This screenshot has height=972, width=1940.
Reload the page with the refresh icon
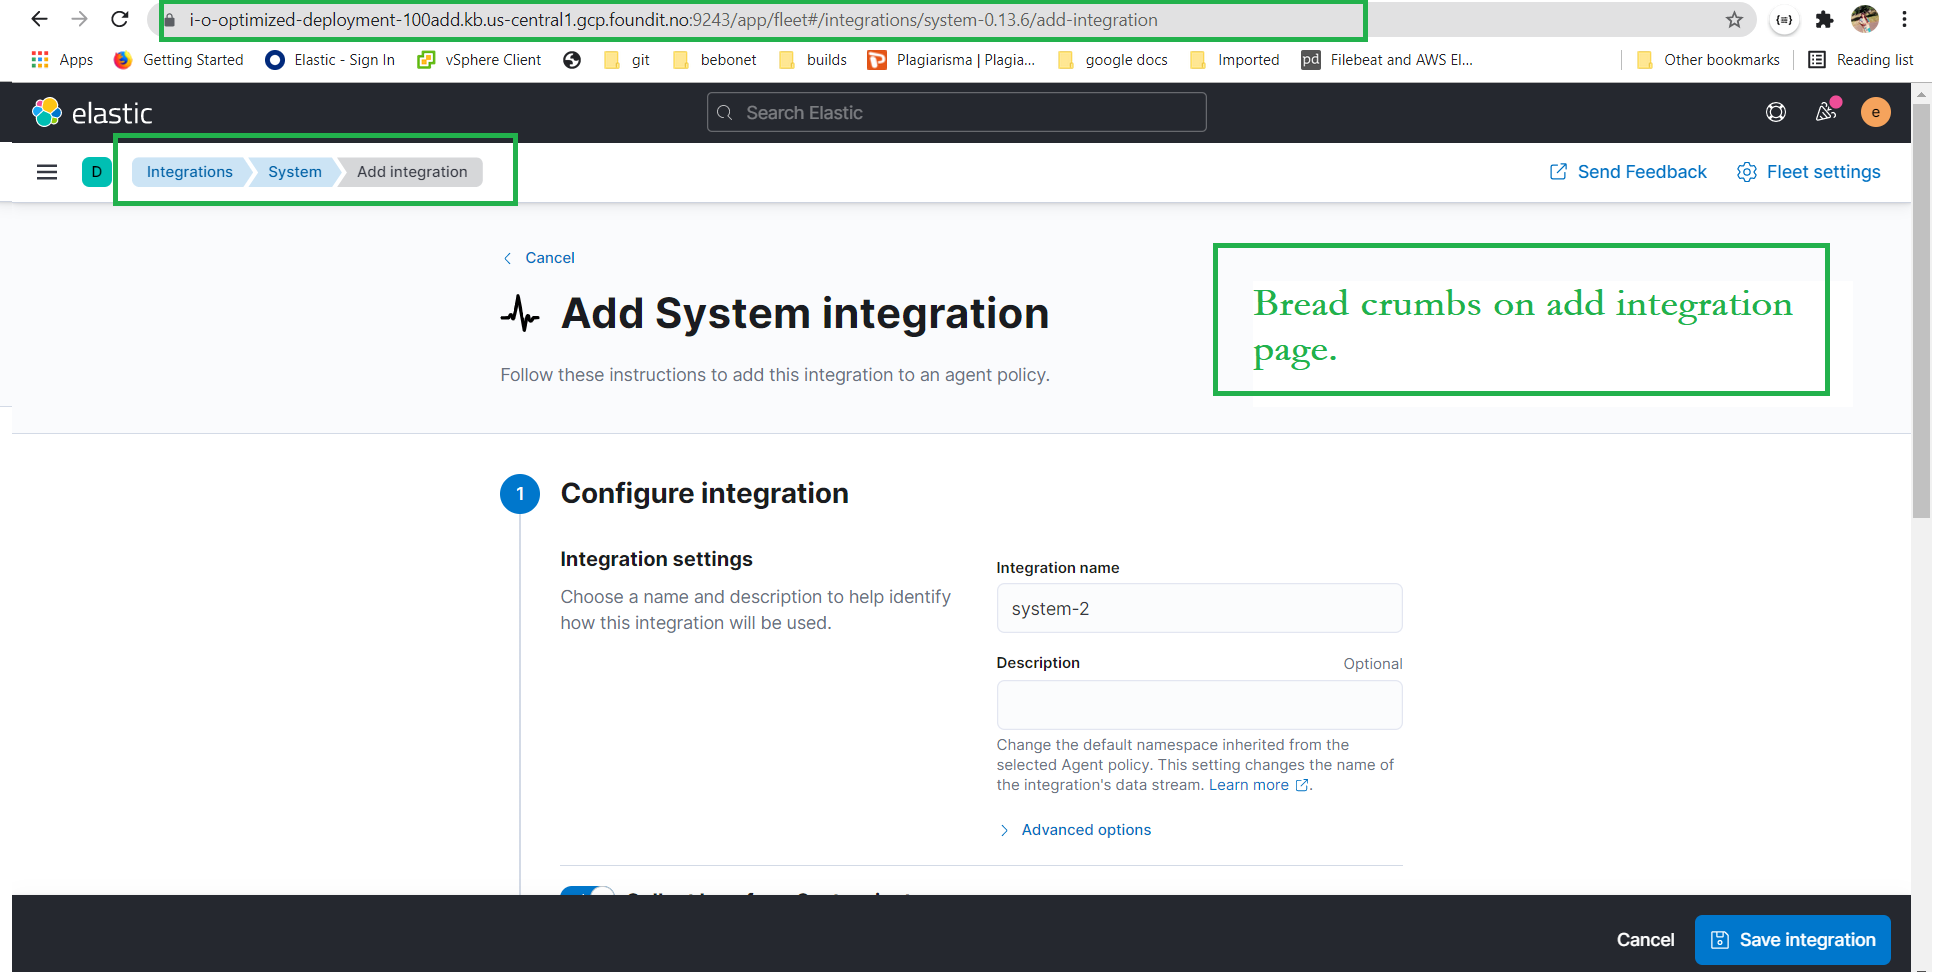[x=120, y=19]
